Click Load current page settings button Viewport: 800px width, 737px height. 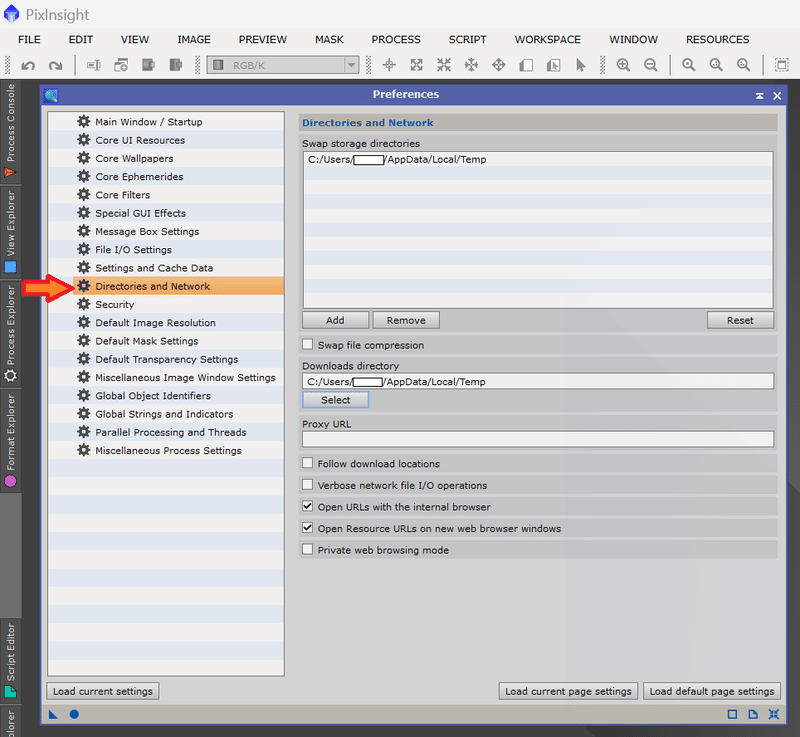pos(568,692)
